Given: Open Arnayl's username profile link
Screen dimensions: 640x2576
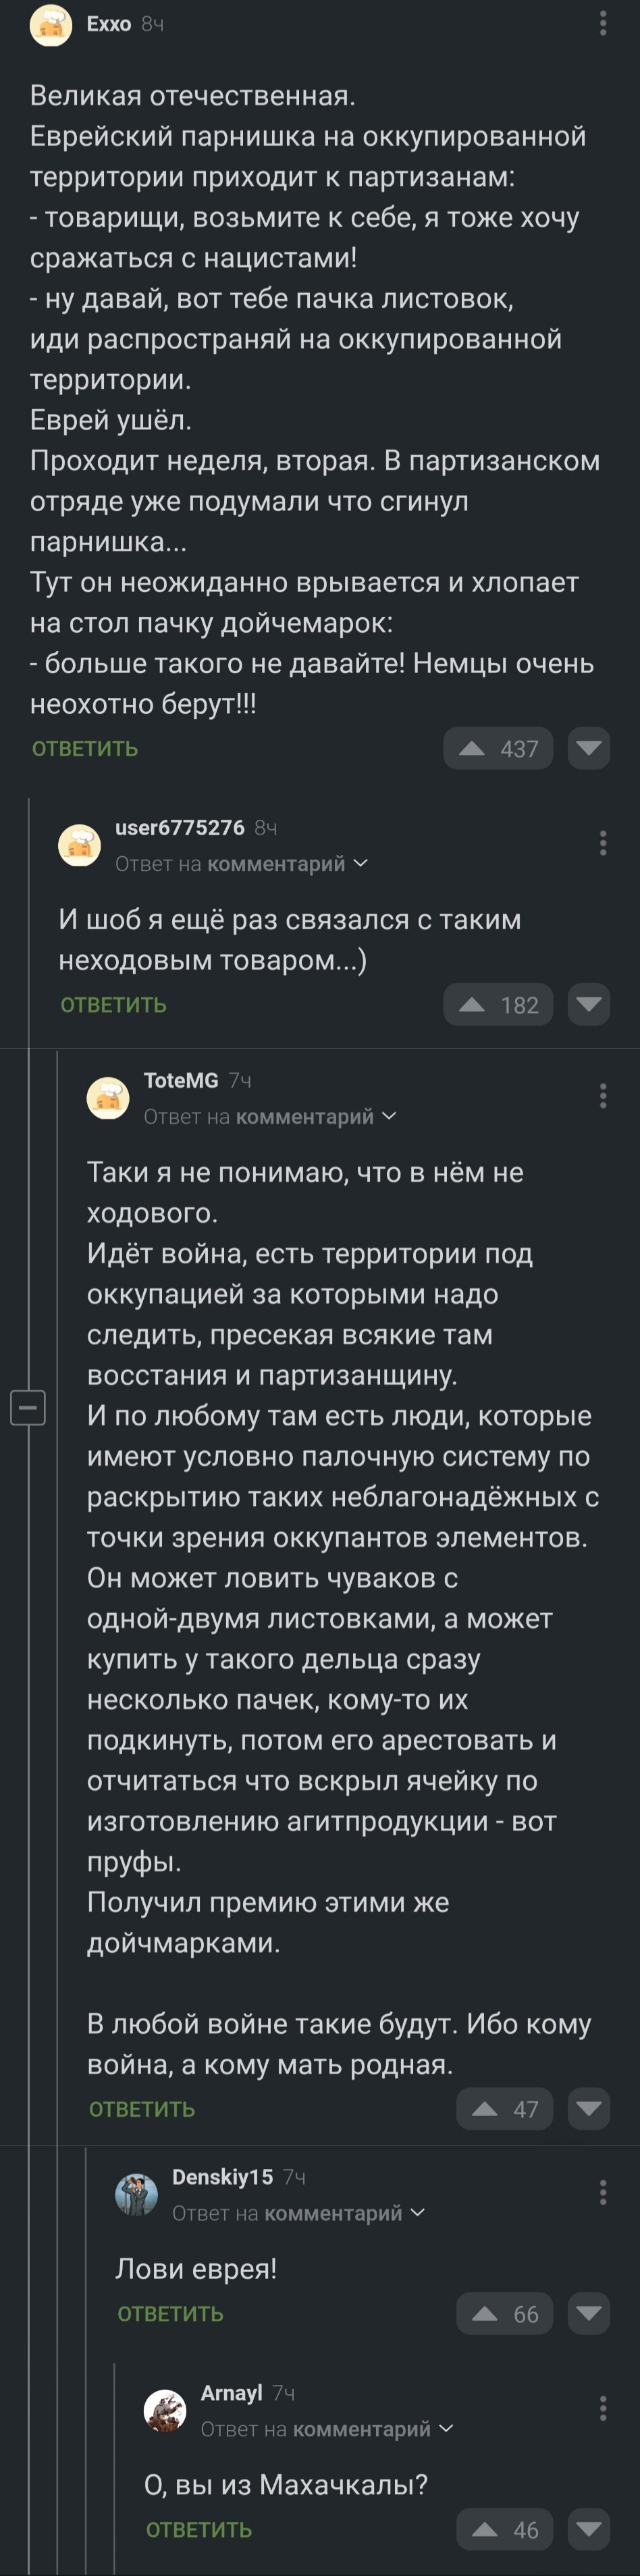Looking at the screenshot, I should [x=232, y=2392].
